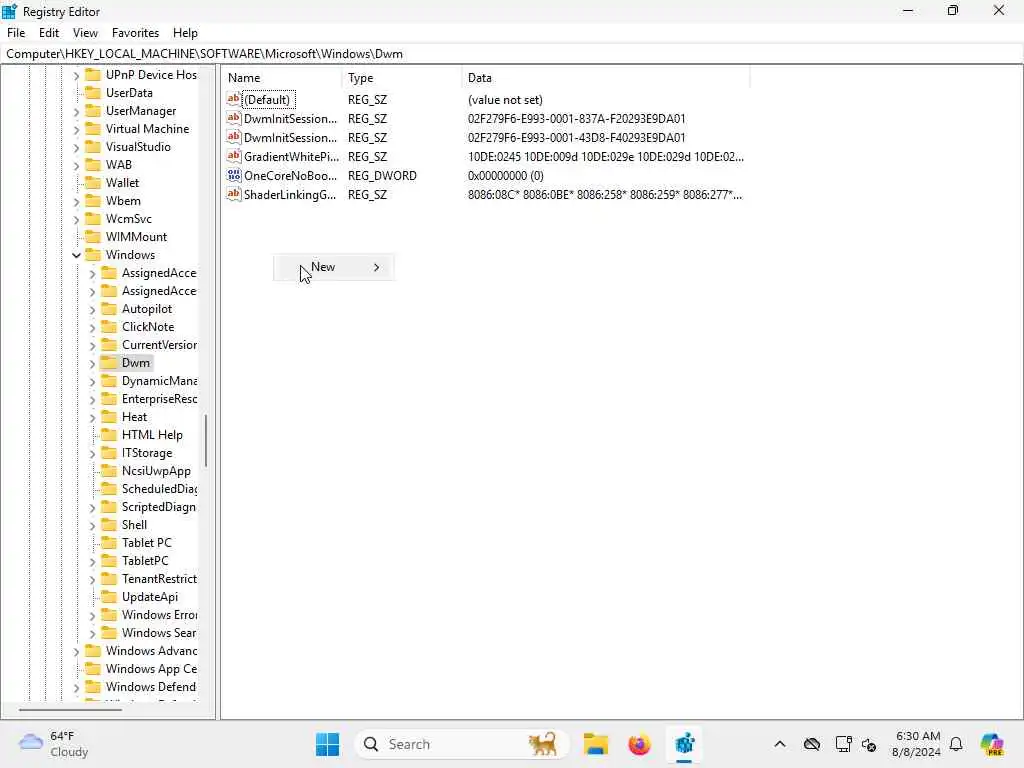1024x768 pixels.
Task: Expand the Autopilot key
Action: [x=92, y=310]
